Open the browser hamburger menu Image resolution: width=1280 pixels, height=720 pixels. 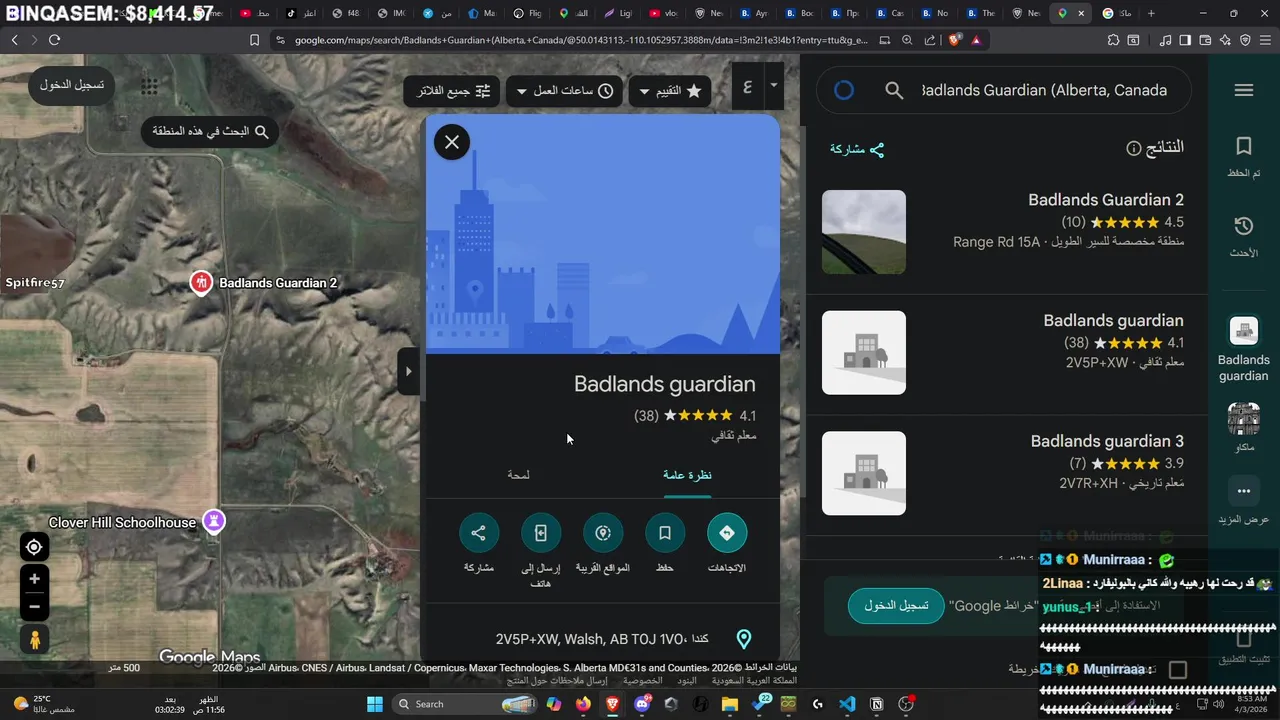pos(1265,40)
